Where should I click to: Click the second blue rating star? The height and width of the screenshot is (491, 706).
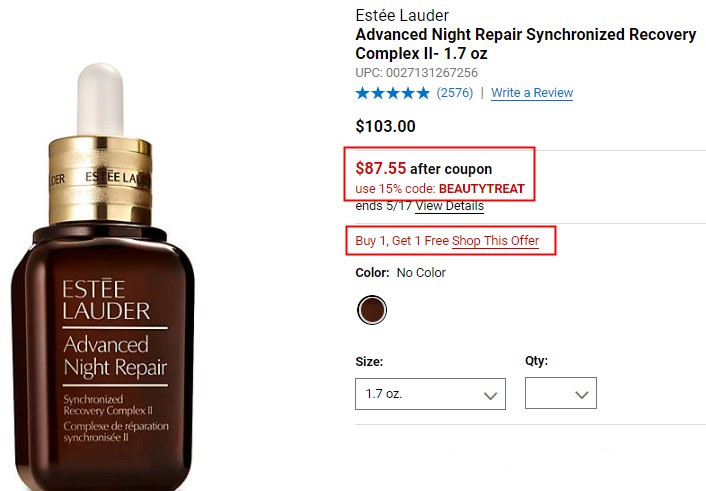tap(378, 93)
